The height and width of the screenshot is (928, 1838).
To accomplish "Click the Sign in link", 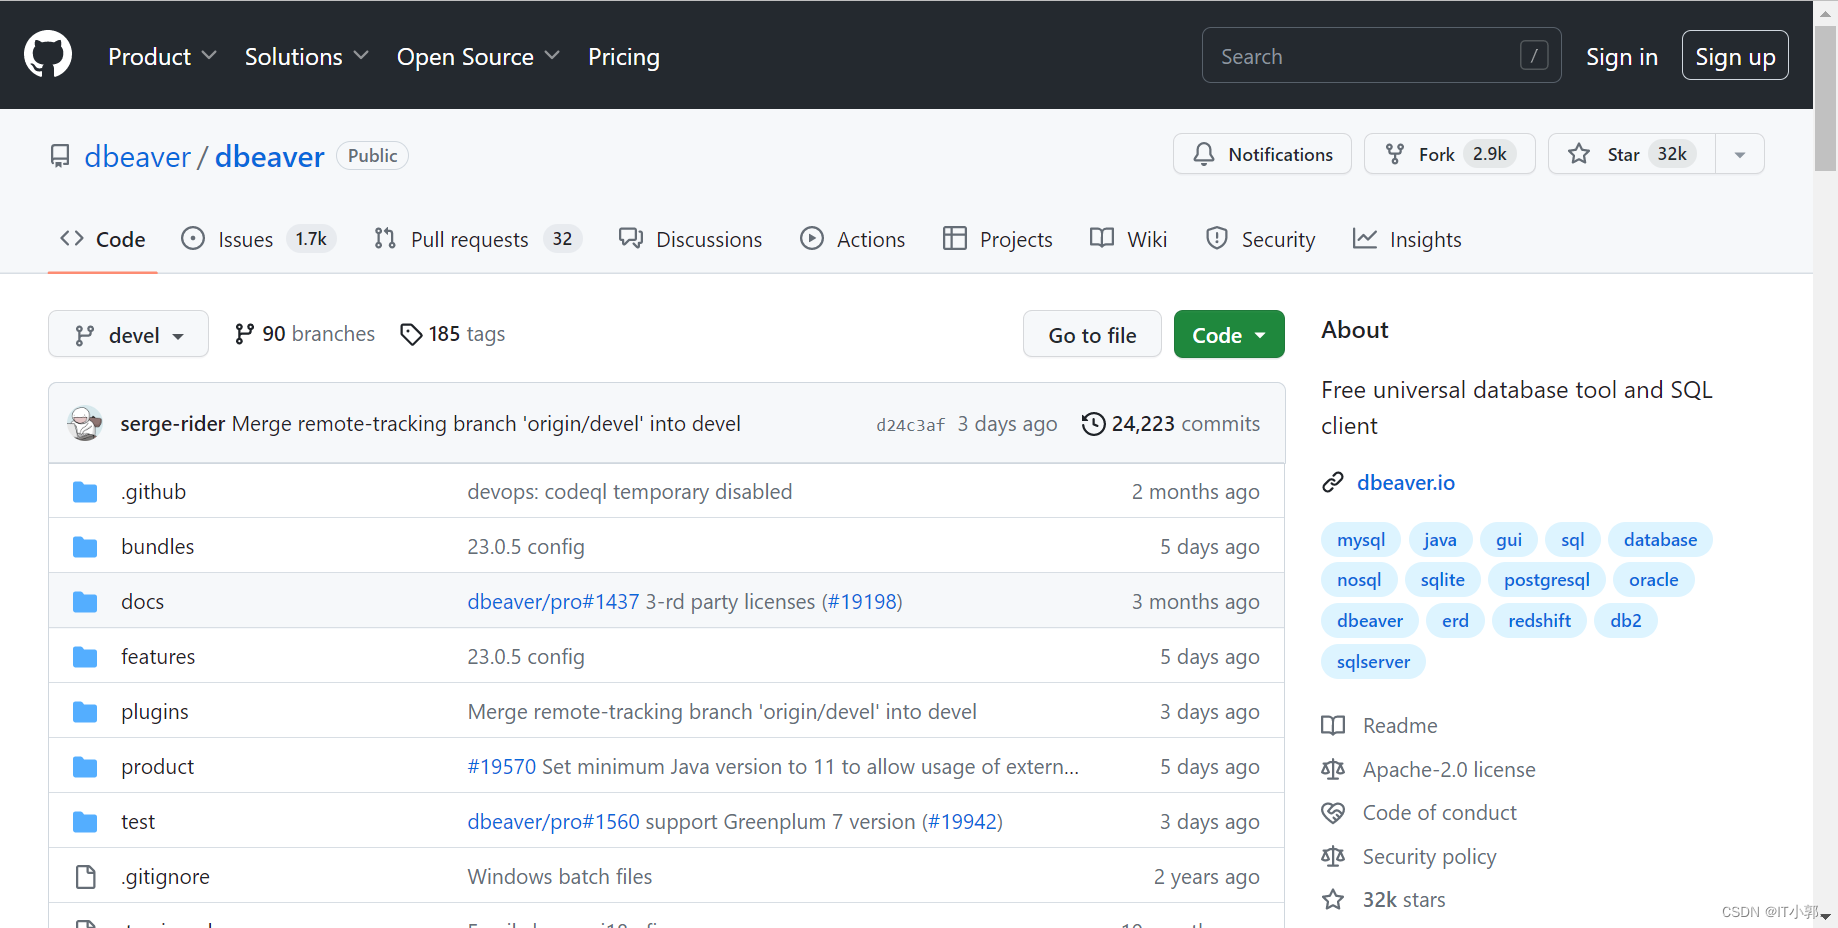I will 1621,57.
